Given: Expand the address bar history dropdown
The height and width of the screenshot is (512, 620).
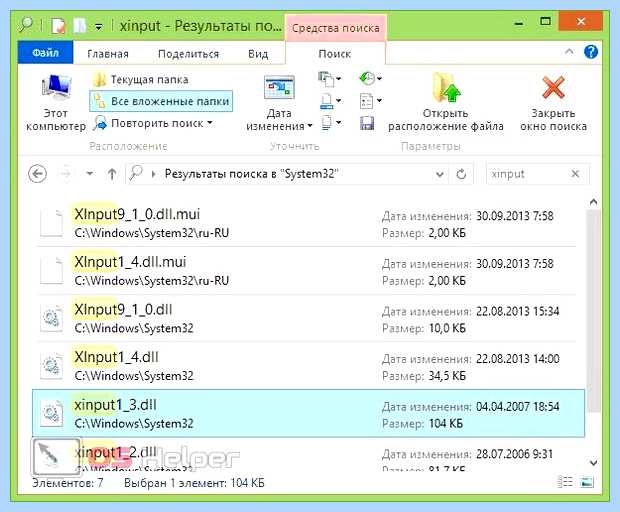Looking at the screenshot, I should tap(439, 174).
